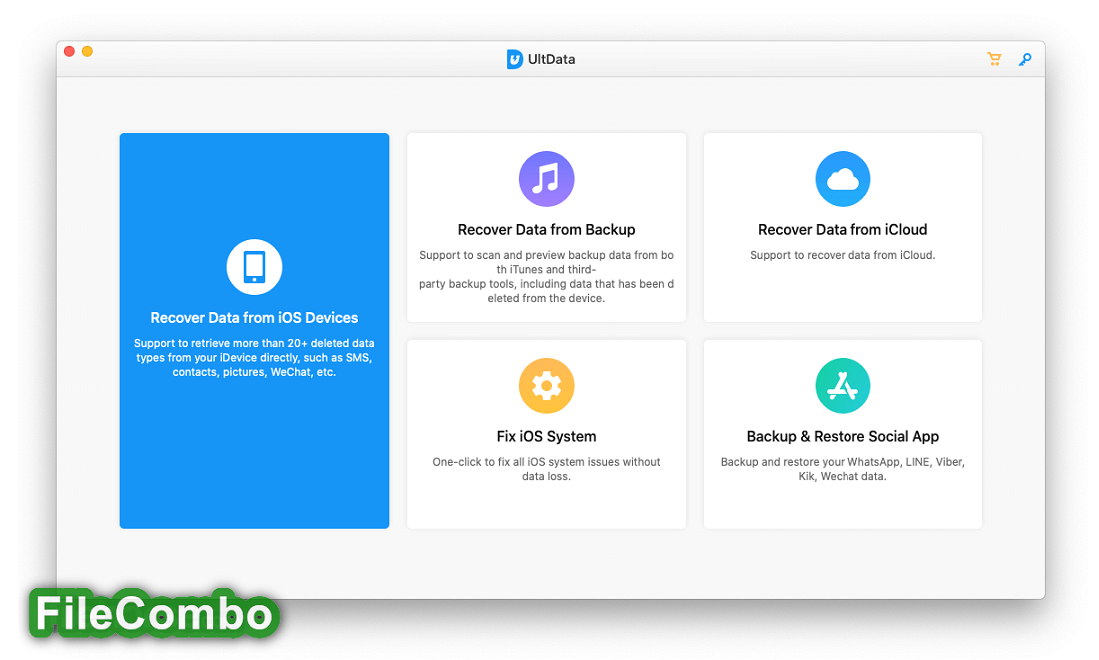Choose the Recover Data from iCloud feature
Screen dimensions: 1099x660
tap(842, 227)
